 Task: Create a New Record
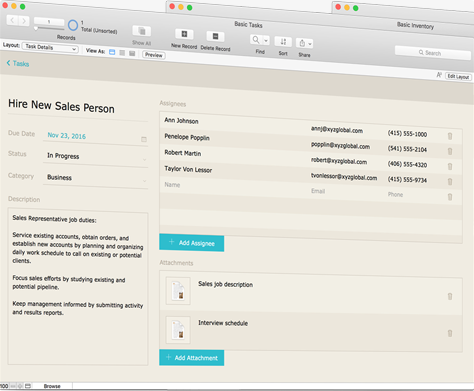coord(184,34)
